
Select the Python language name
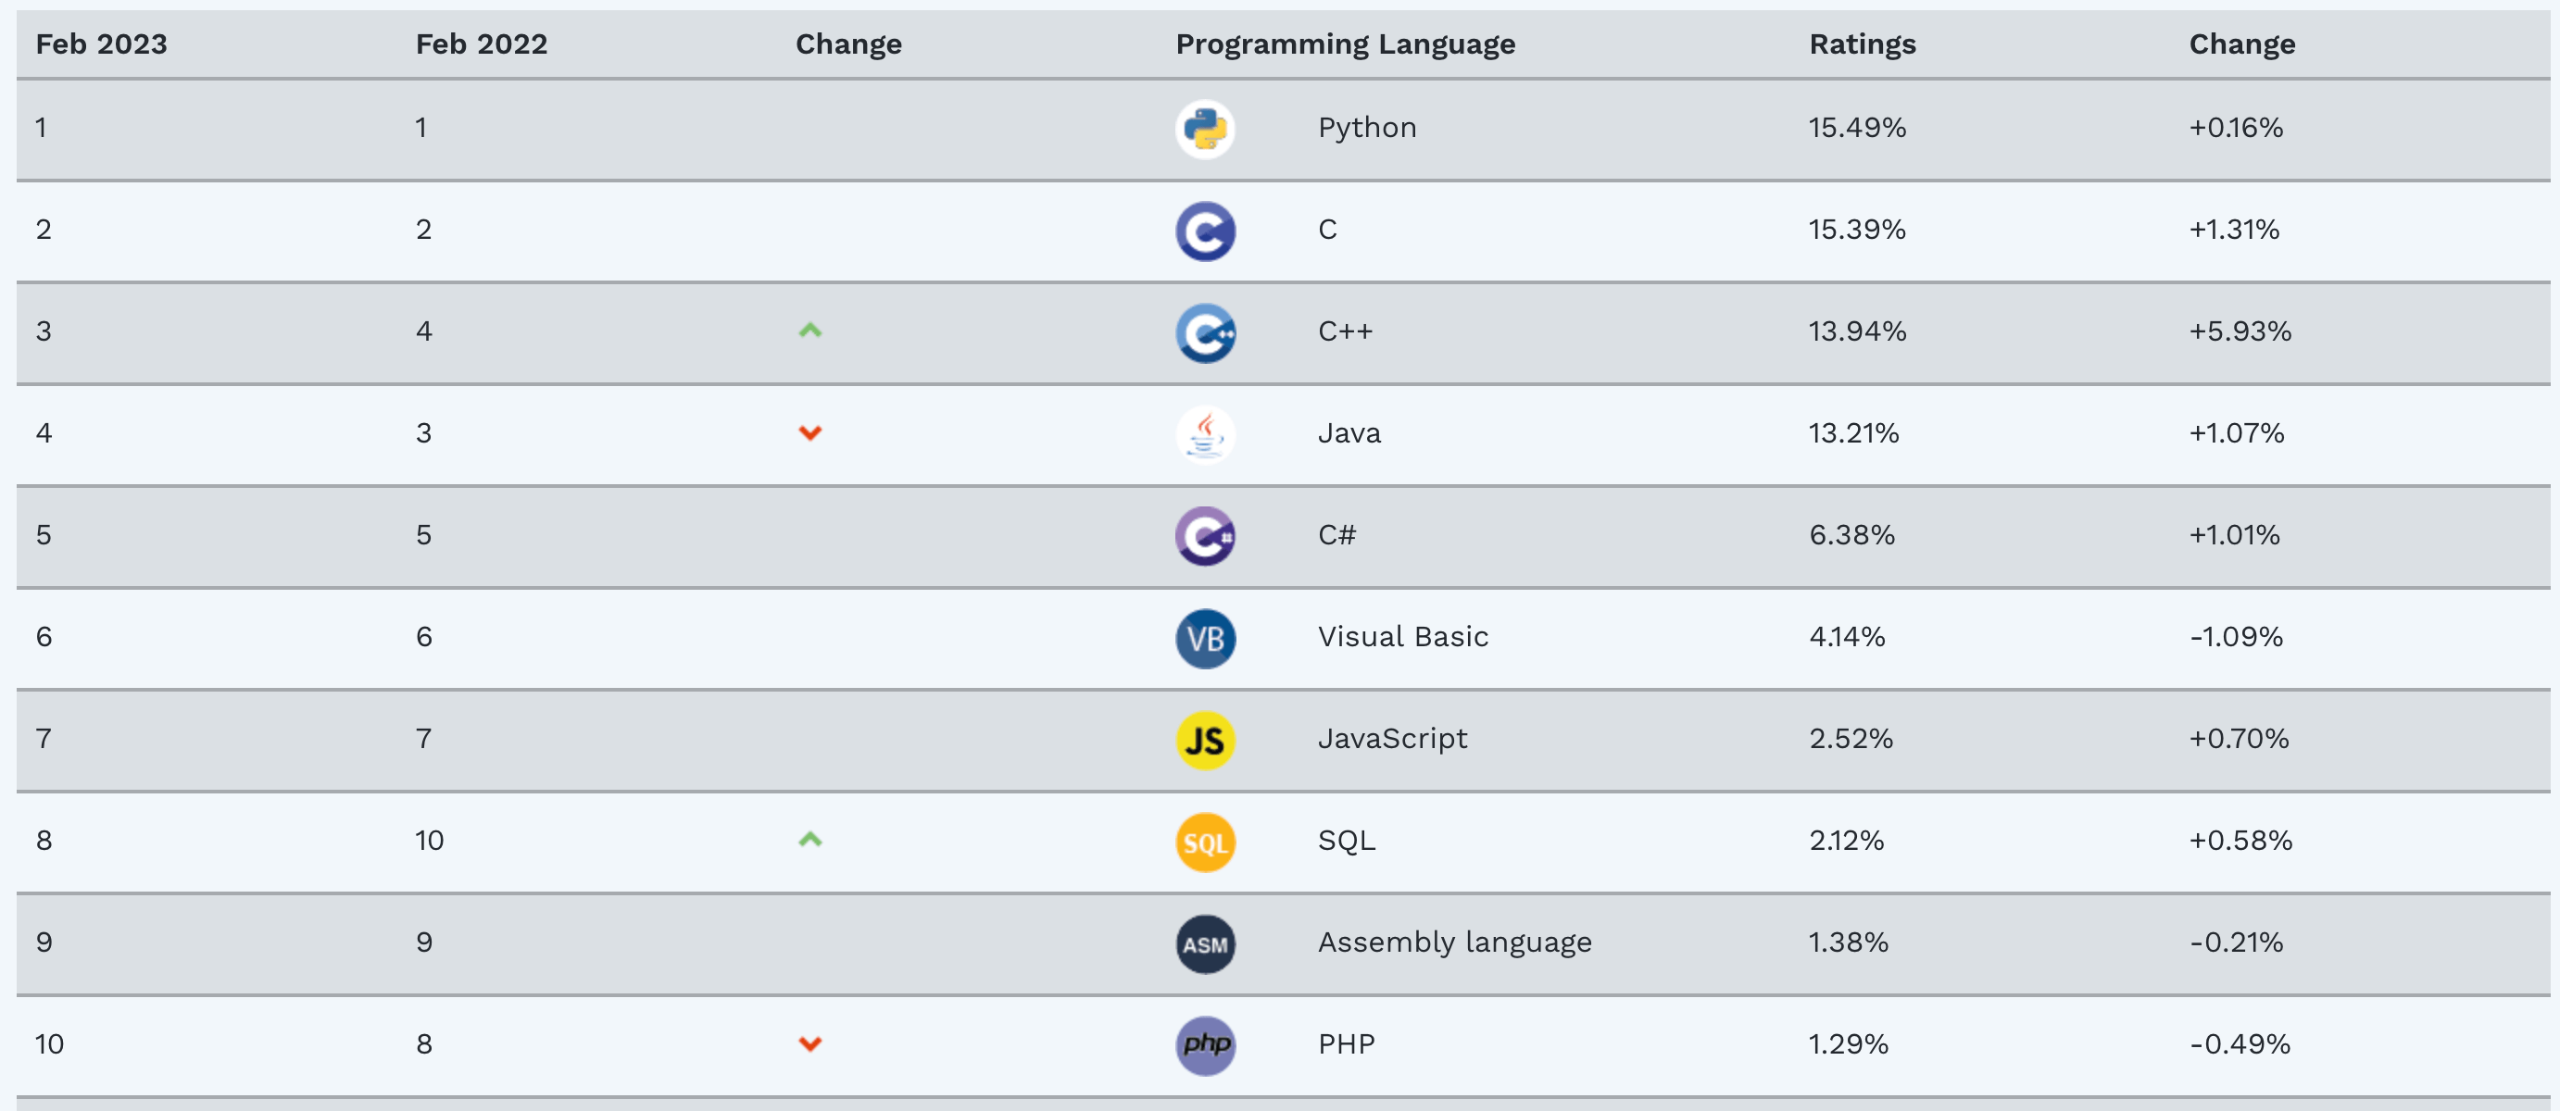1367,128
